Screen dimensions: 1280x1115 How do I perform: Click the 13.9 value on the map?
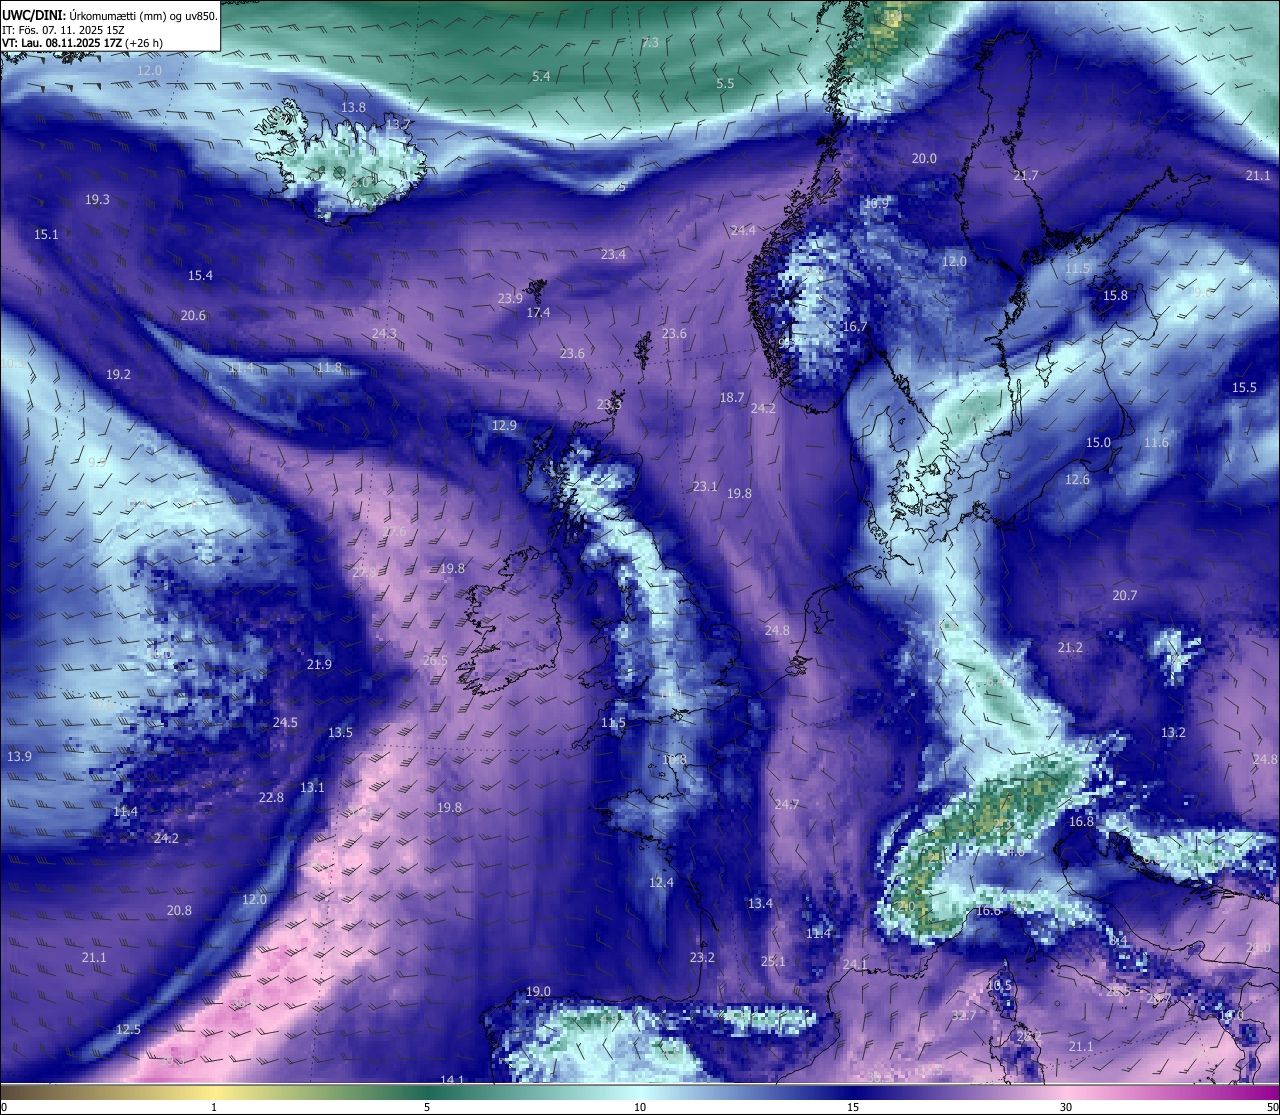pos(19,757)
